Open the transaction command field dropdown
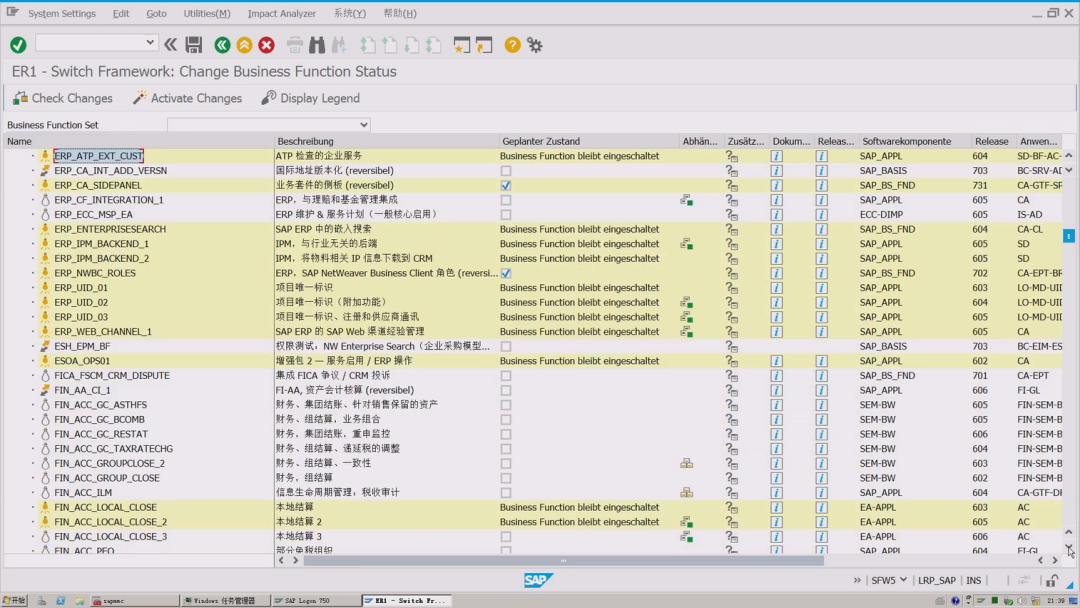The height and width of the screenshot is (608, 1080). point(149,43)
